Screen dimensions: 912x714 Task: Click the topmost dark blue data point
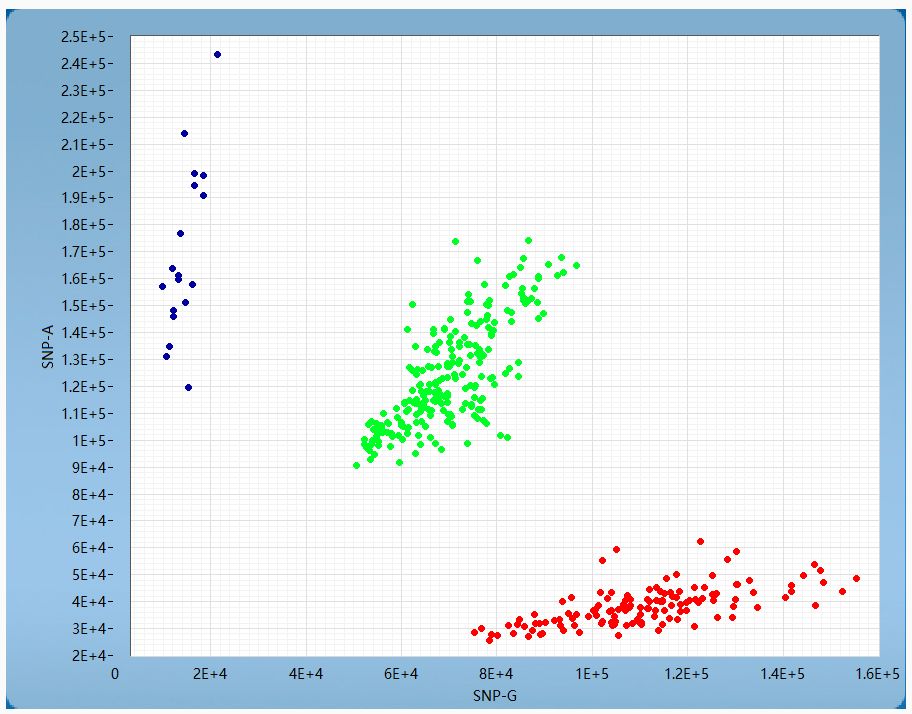[x=217, y=54]
